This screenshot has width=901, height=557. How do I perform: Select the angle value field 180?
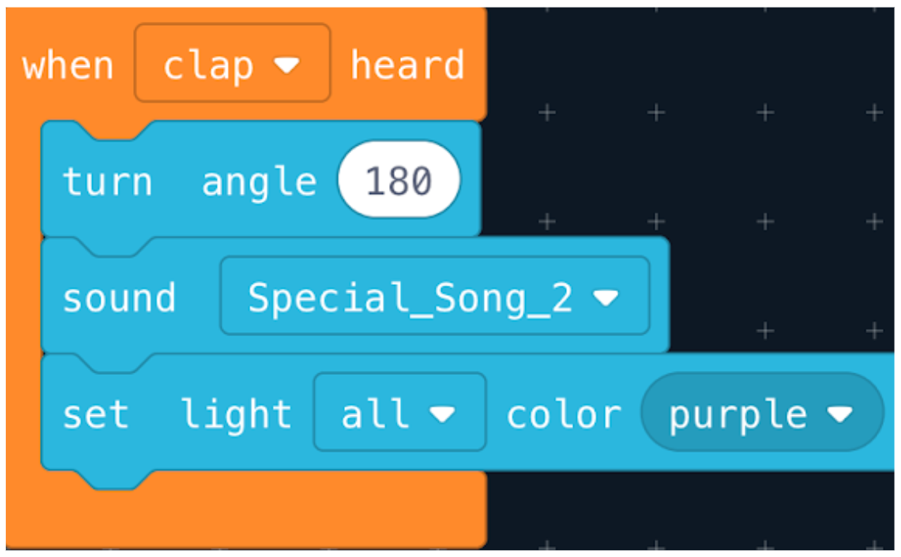399,180
